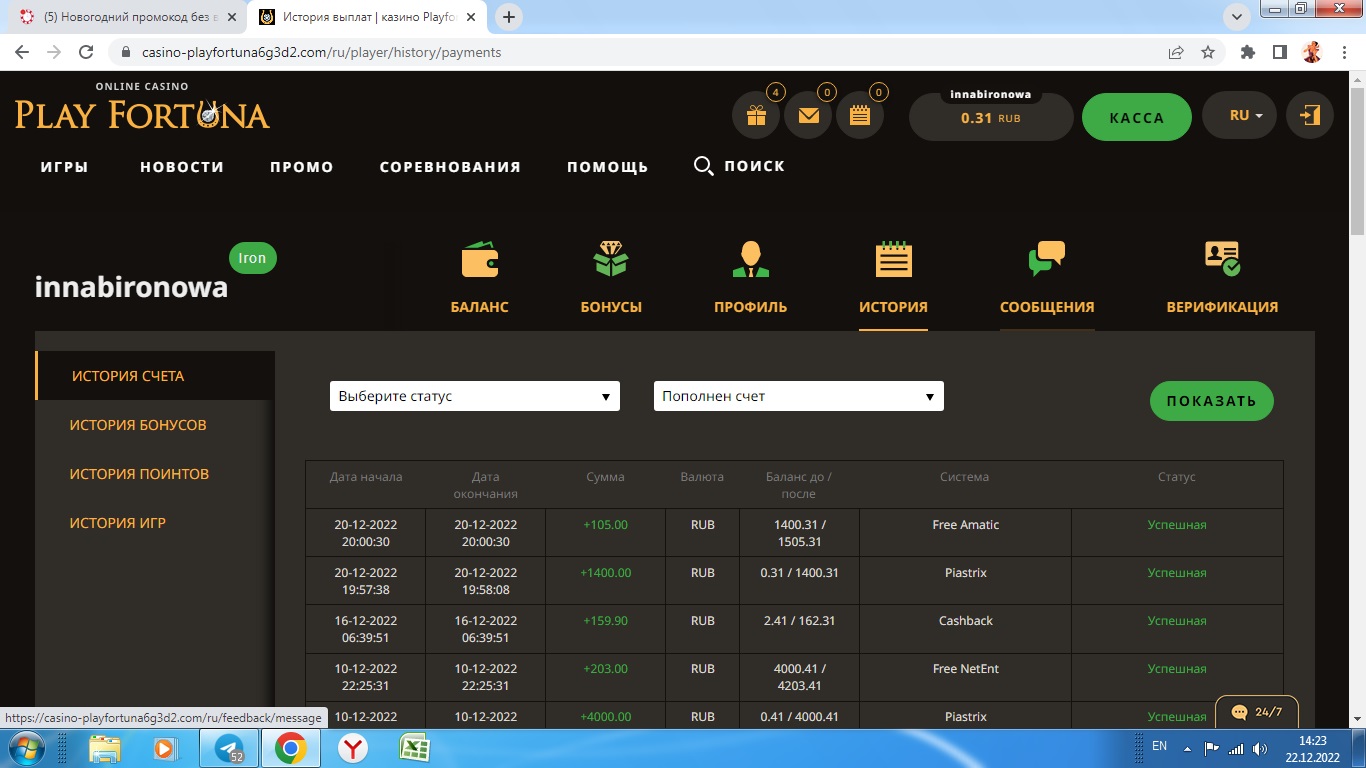1366x768 pixels.
Task: Bookmark this page with the star
Action: pos(1208,52)
